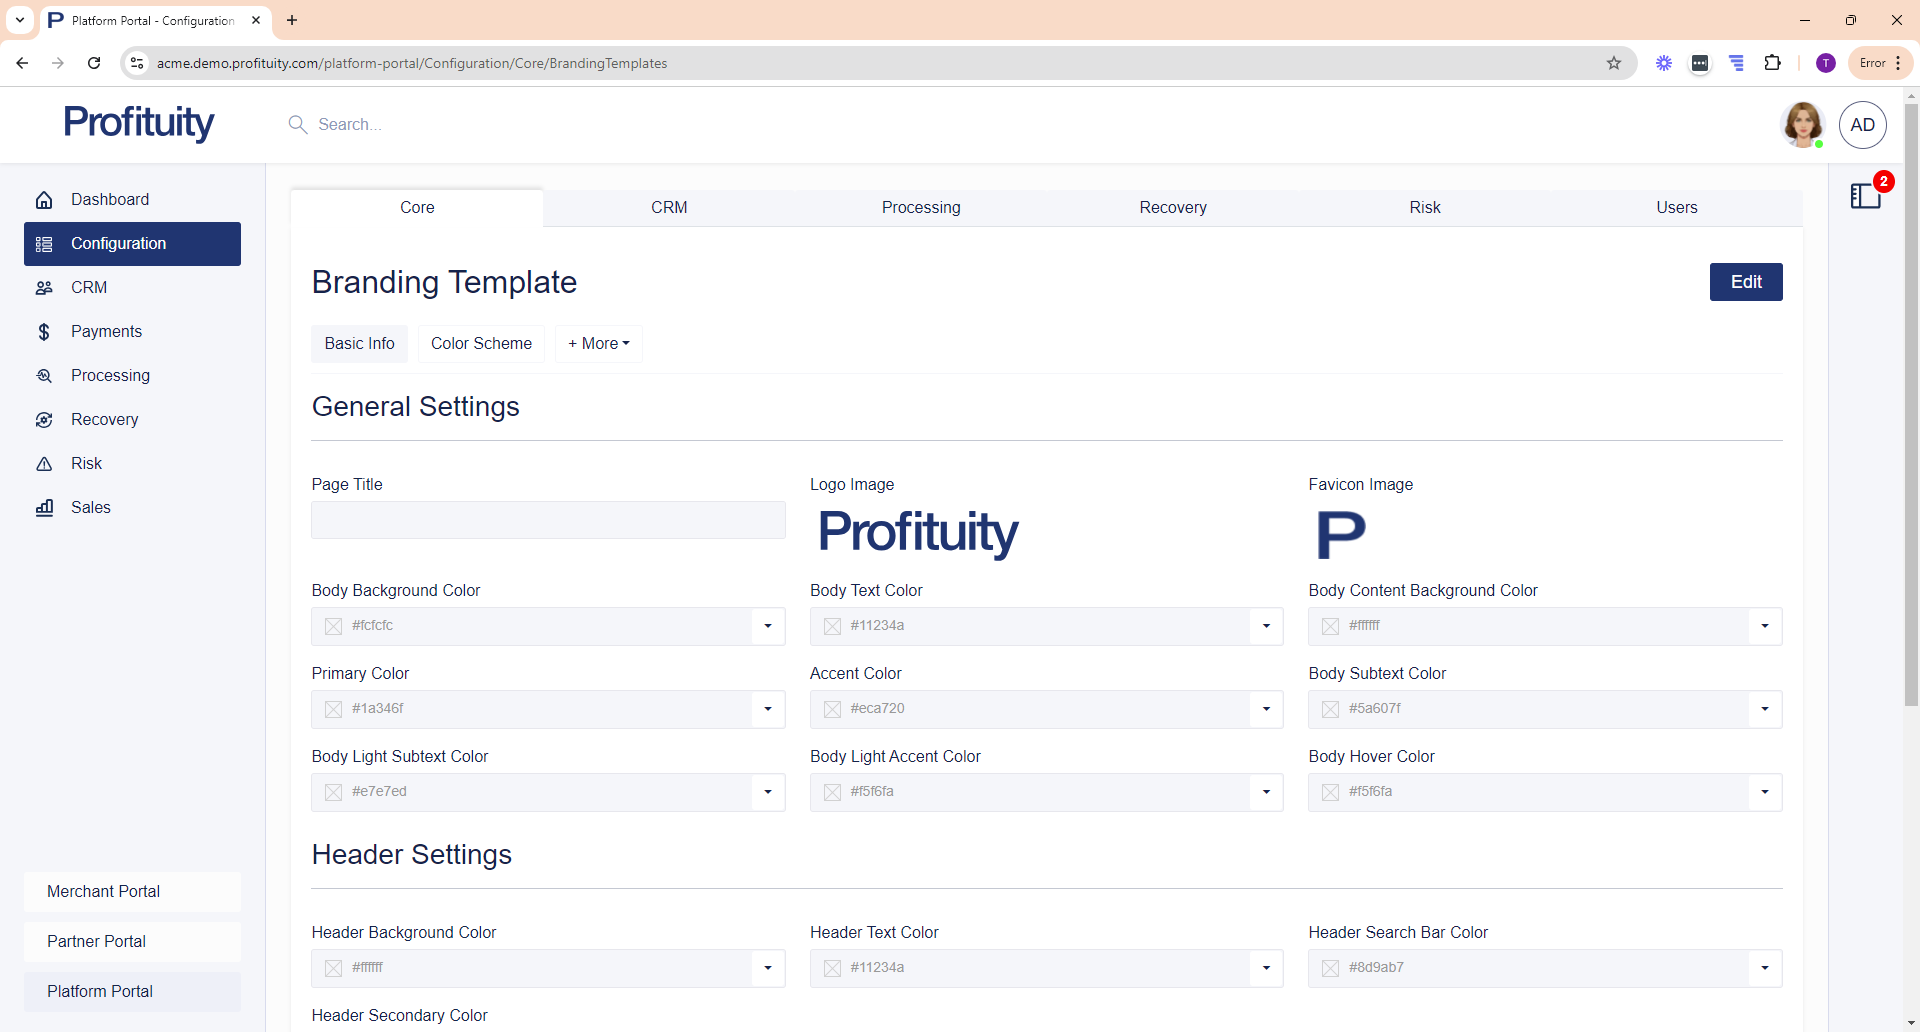
Task: Switch to the Users tab
Action: (x=1676, y=208)
